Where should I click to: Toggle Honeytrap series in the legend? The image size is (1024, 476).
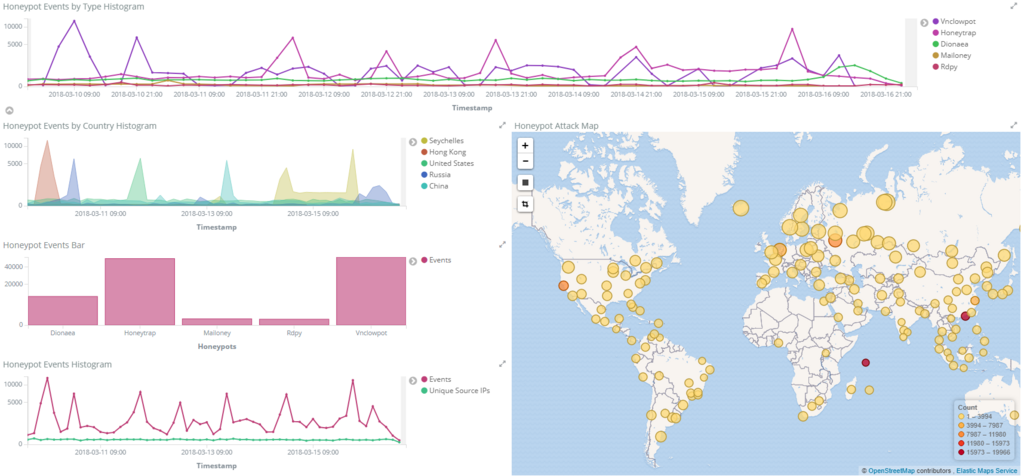click(x=954, y=33)
